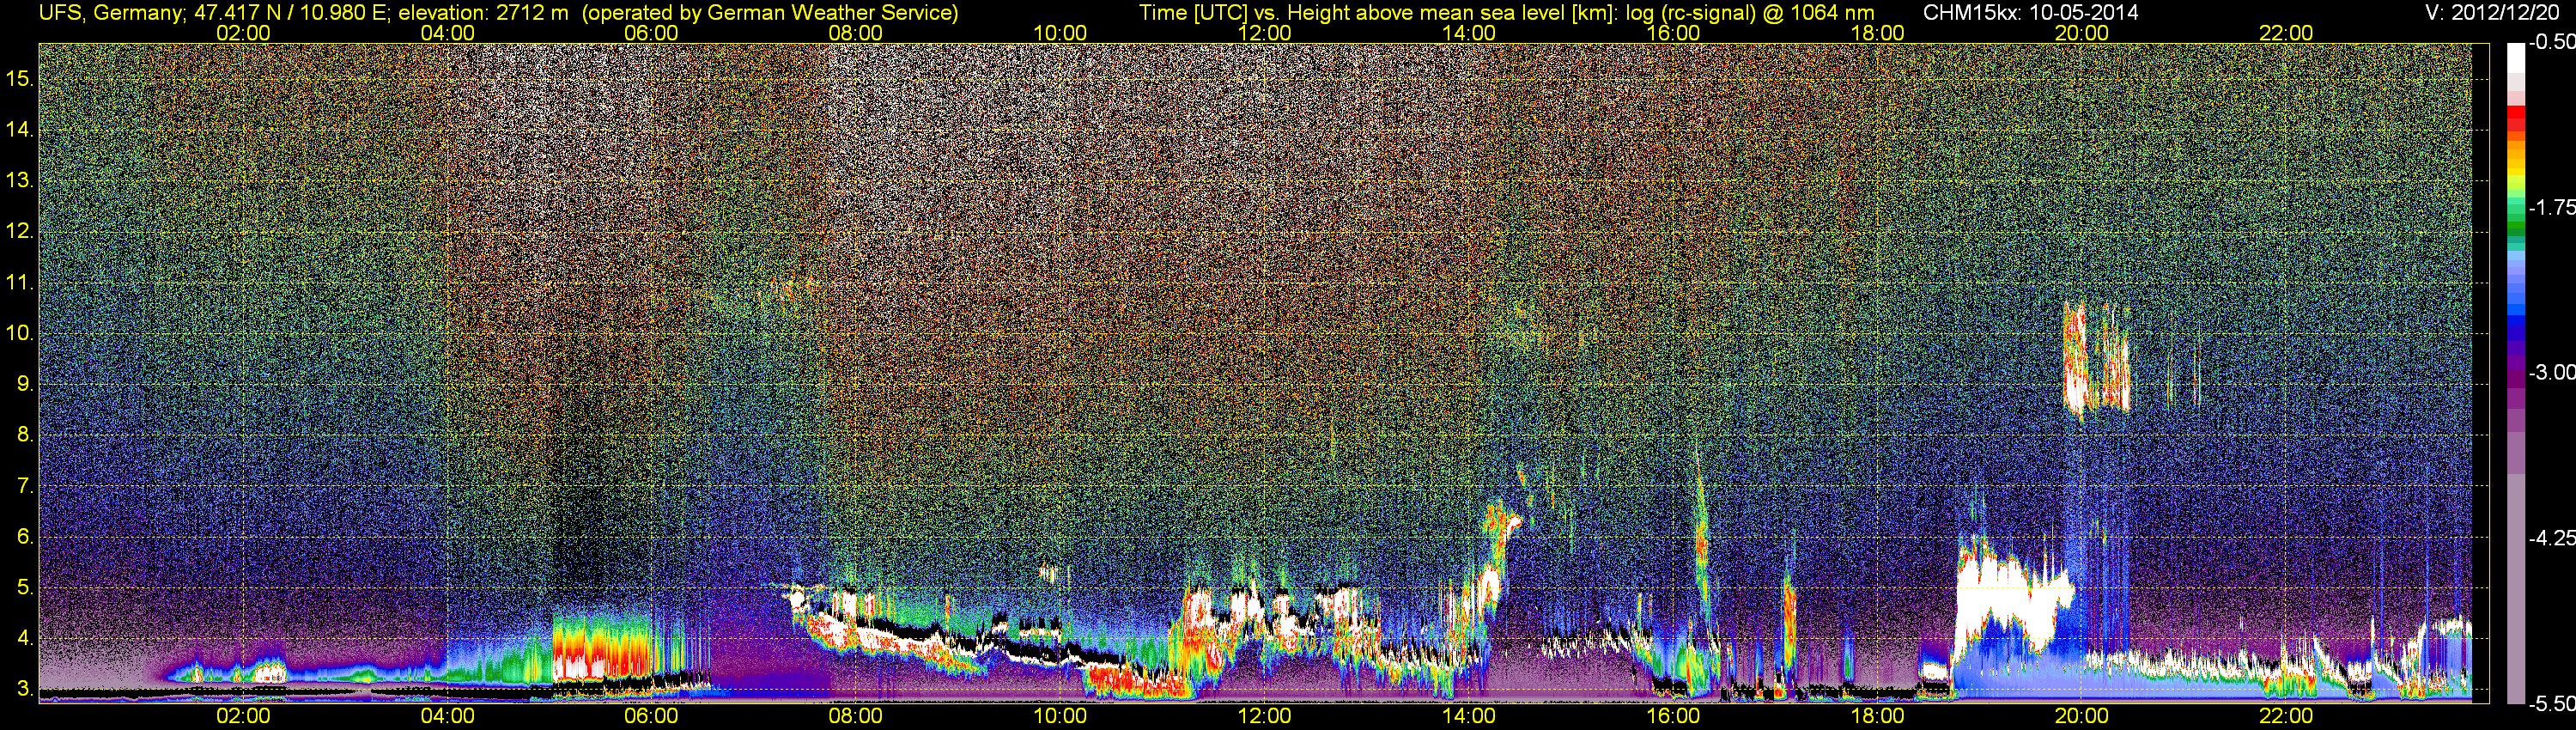Viewport: 2576px width, 730px height.
Task: Click the red-orange signal block between 05:00 and 06:00
Action: (x=603, y=648)
